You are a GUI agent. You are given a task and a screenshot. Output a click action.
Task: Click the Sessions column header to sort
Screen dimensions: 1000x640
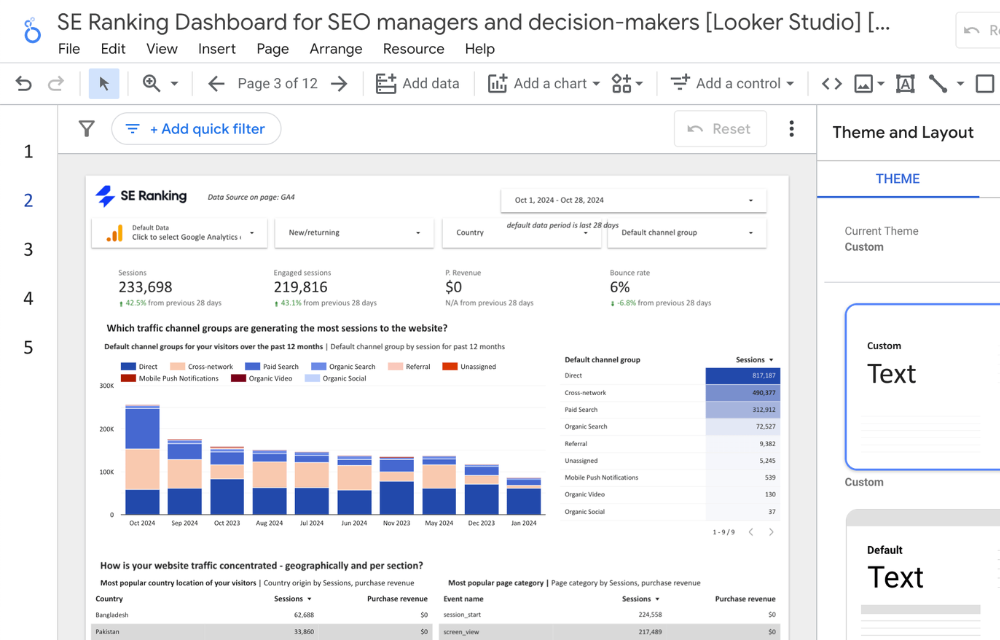coord(749,359)
